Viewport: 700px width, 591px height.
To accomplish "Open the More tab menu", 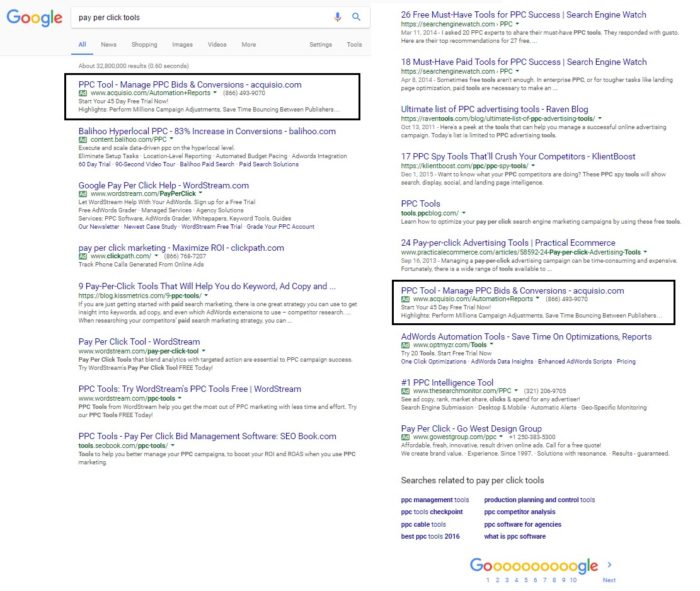I will click(249, 45).
